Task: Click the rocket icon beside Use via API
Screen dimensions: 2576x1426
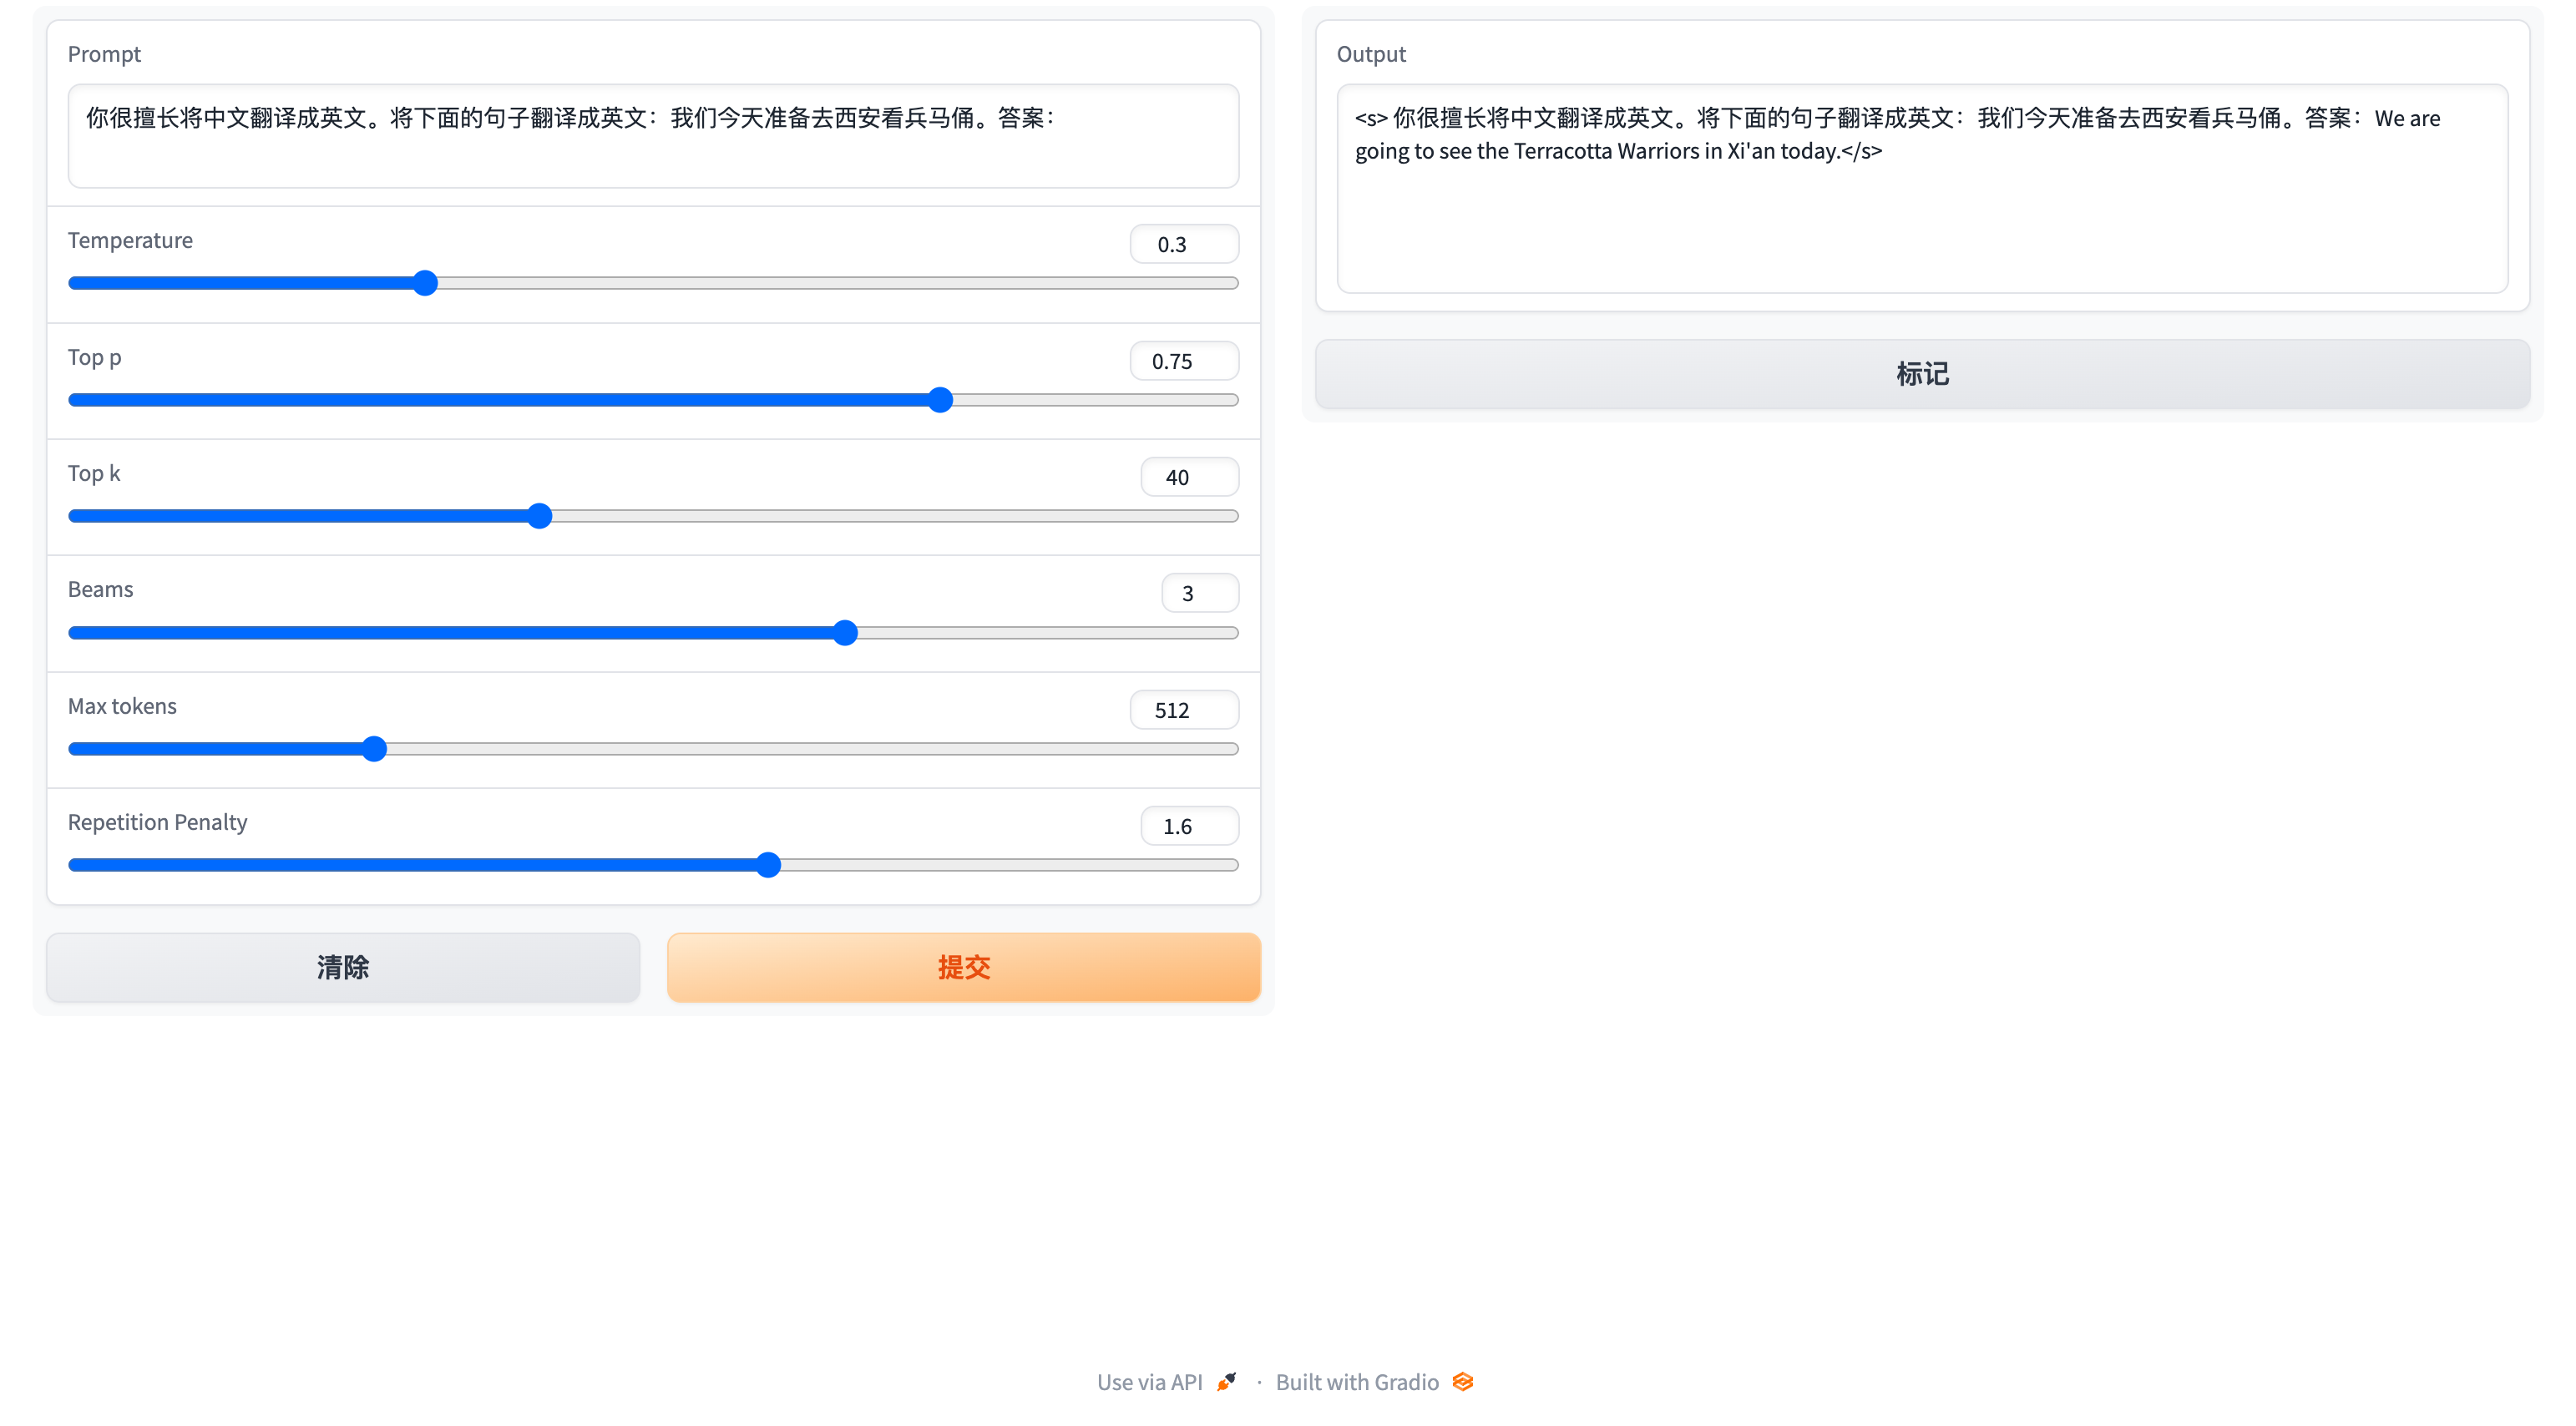Action: click(x=1226, y=1381)
